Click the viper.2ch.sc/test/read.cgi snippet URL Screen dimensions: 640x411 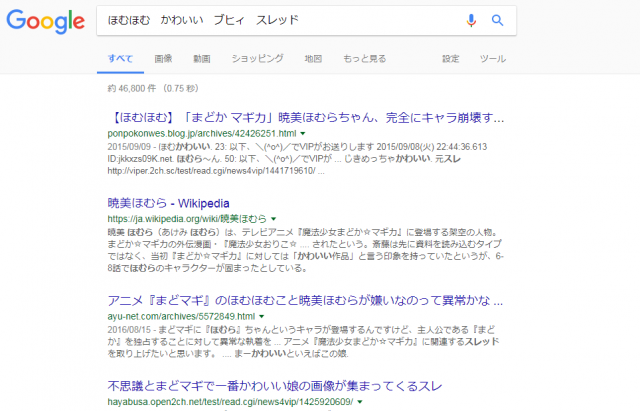pyautogui.click(x=211, y=171)
